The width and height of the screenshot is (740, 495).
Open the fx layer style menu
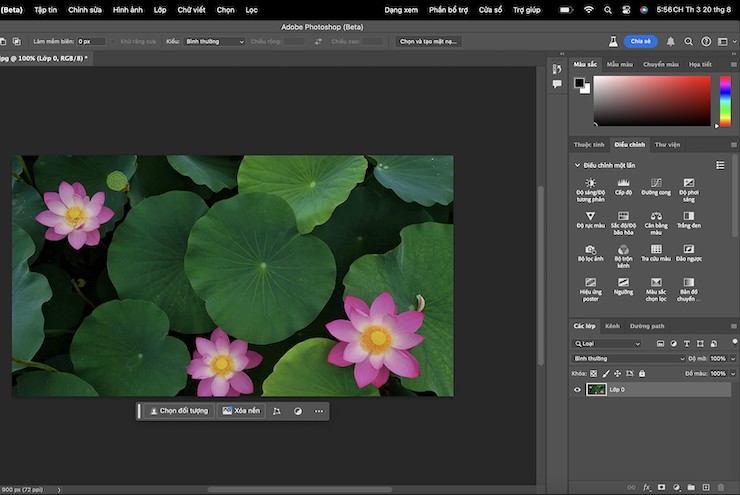click(x=646, y=487)
